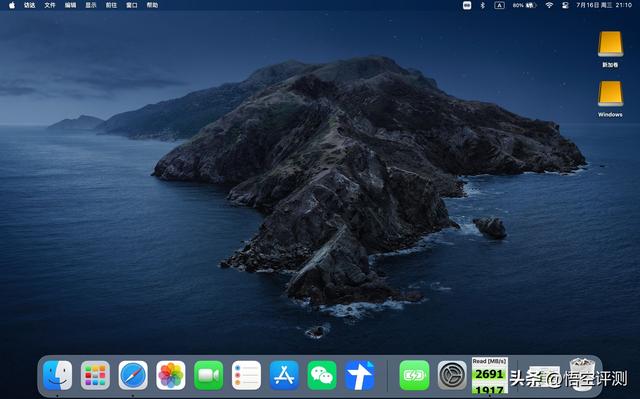This screenshot has width=640, height=399.
Task: Open the File (文件) menu
Action: [x=50, y=5]
